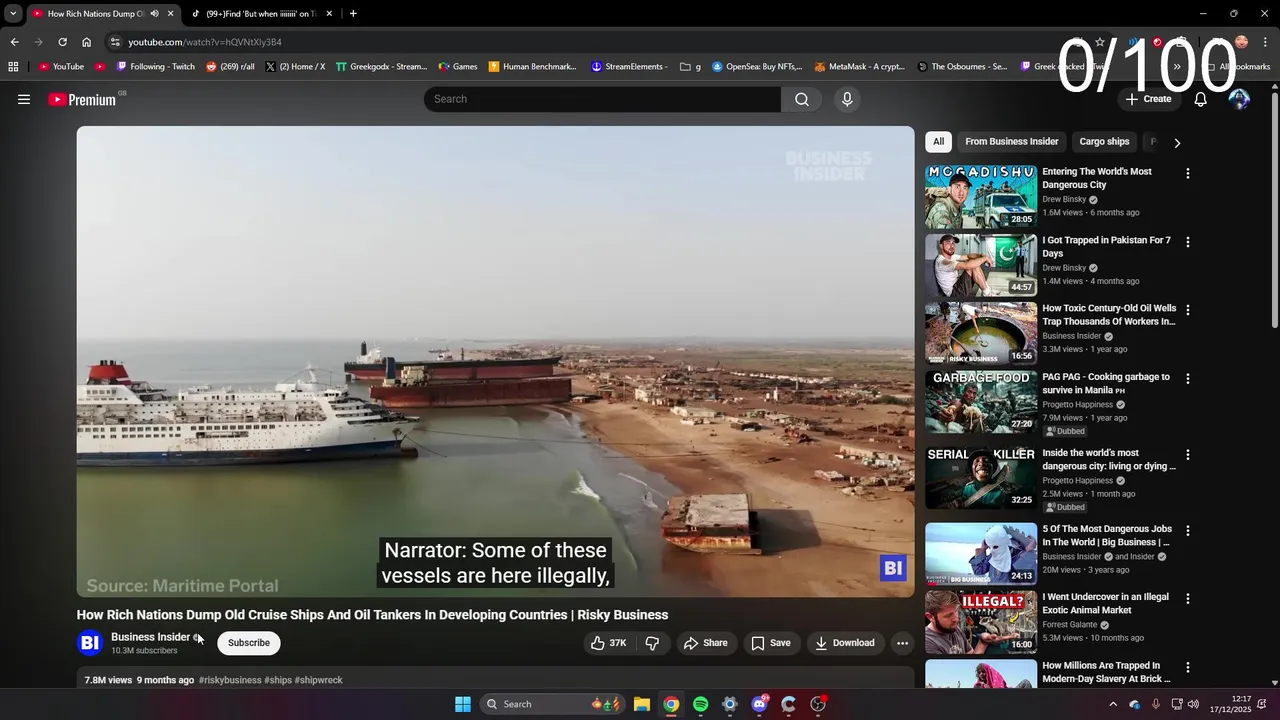Open the #riskybusiness hashtag link

[230, 680]
